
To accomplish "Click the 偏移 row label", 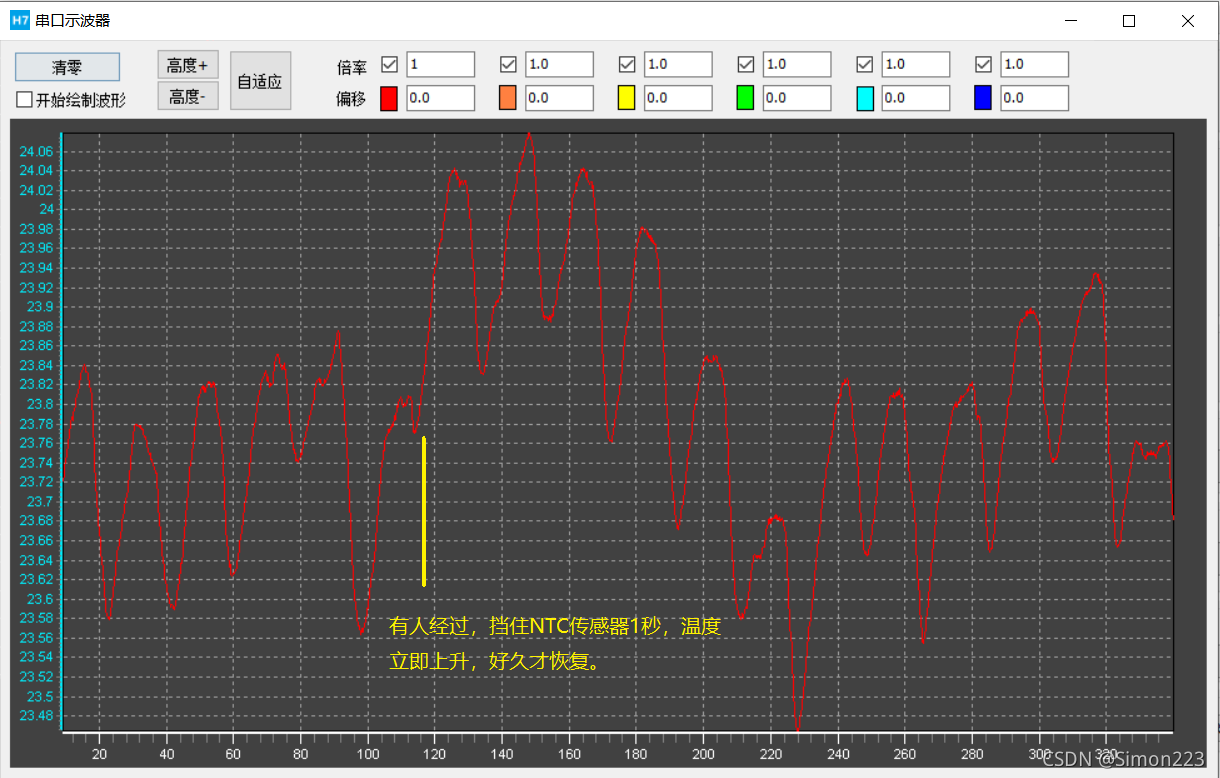I will [352, 99].
